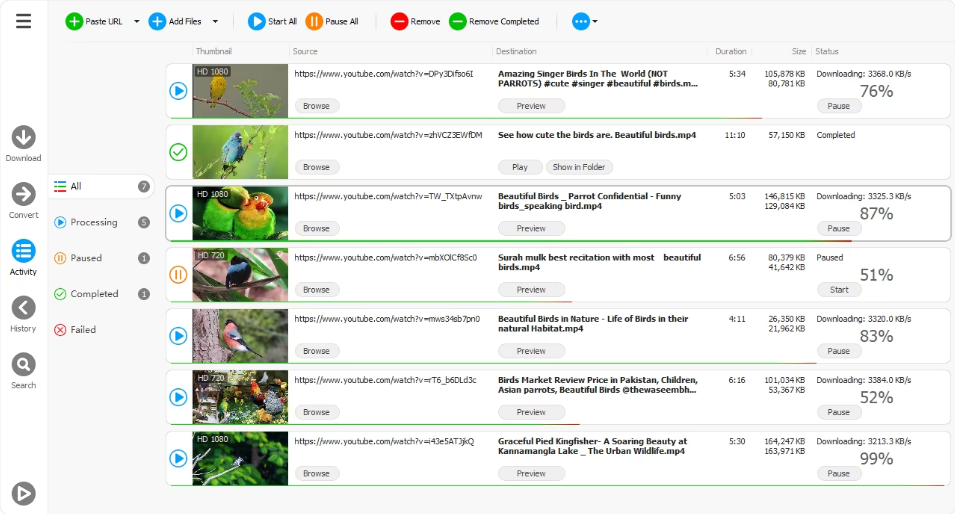Click the Paste URL green plus icon
Image resolution: width=955 pixels, height=514 pixels.
[74, 22]
